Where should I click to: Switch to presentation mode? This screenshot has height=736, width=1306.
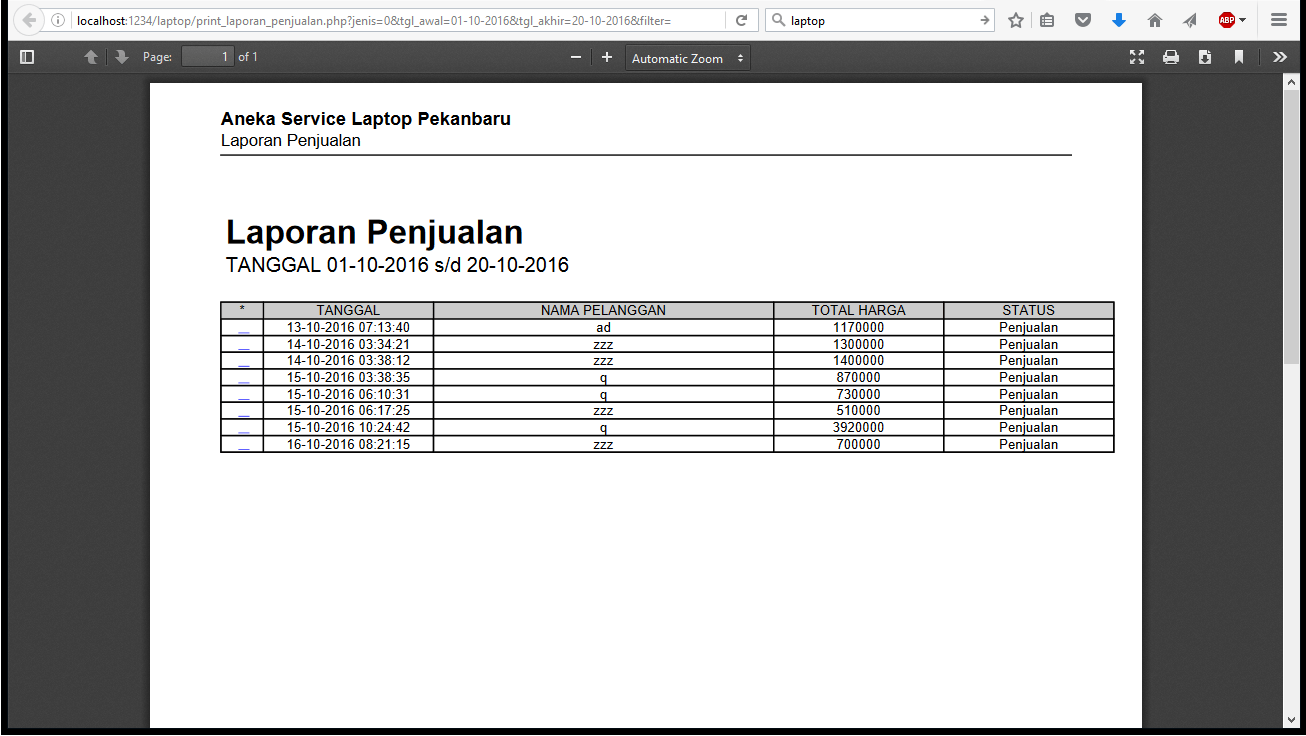[1136, 57]
